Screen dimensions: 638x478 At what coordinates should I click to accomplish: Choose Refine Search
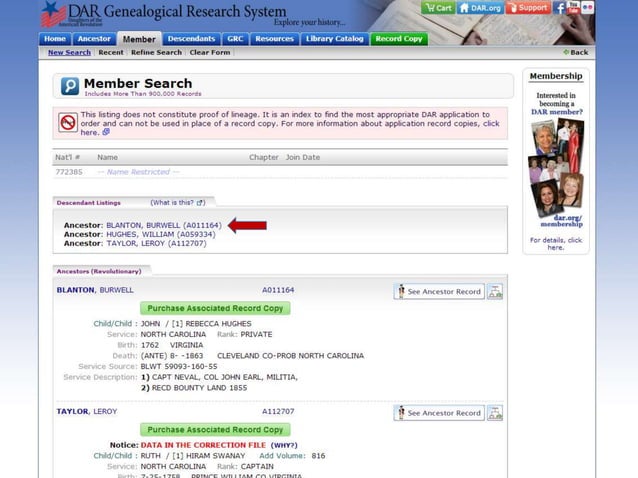pos(156,52)
